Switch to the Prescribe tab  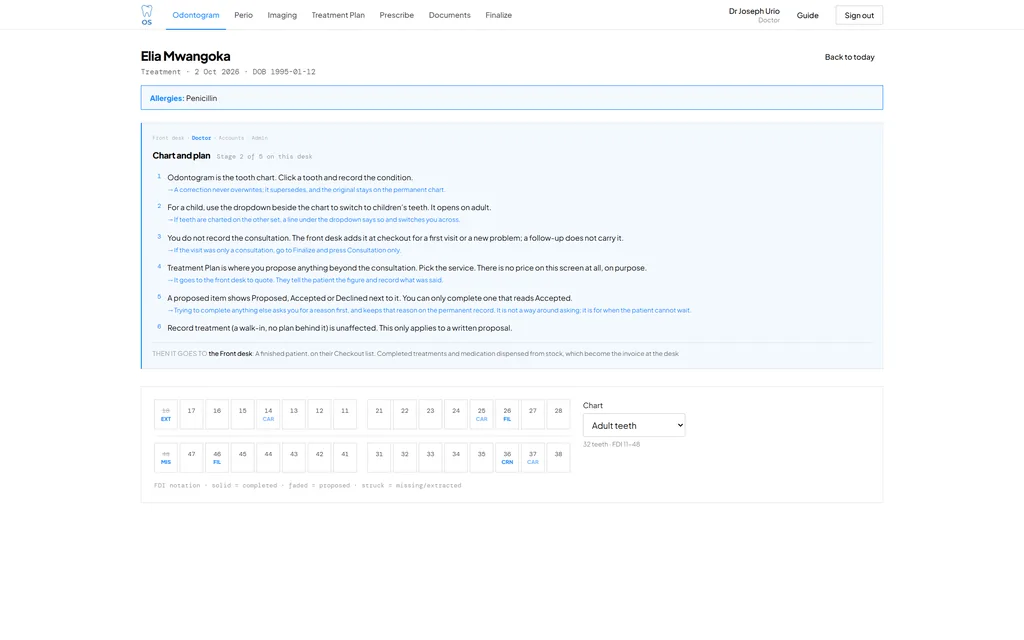pyautogui.click(x=396, y=15)
